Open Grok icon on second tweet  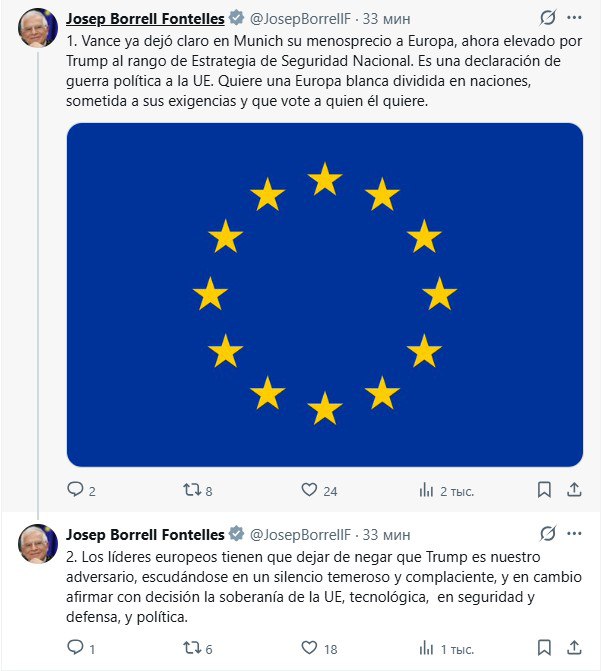click(548, 533)
